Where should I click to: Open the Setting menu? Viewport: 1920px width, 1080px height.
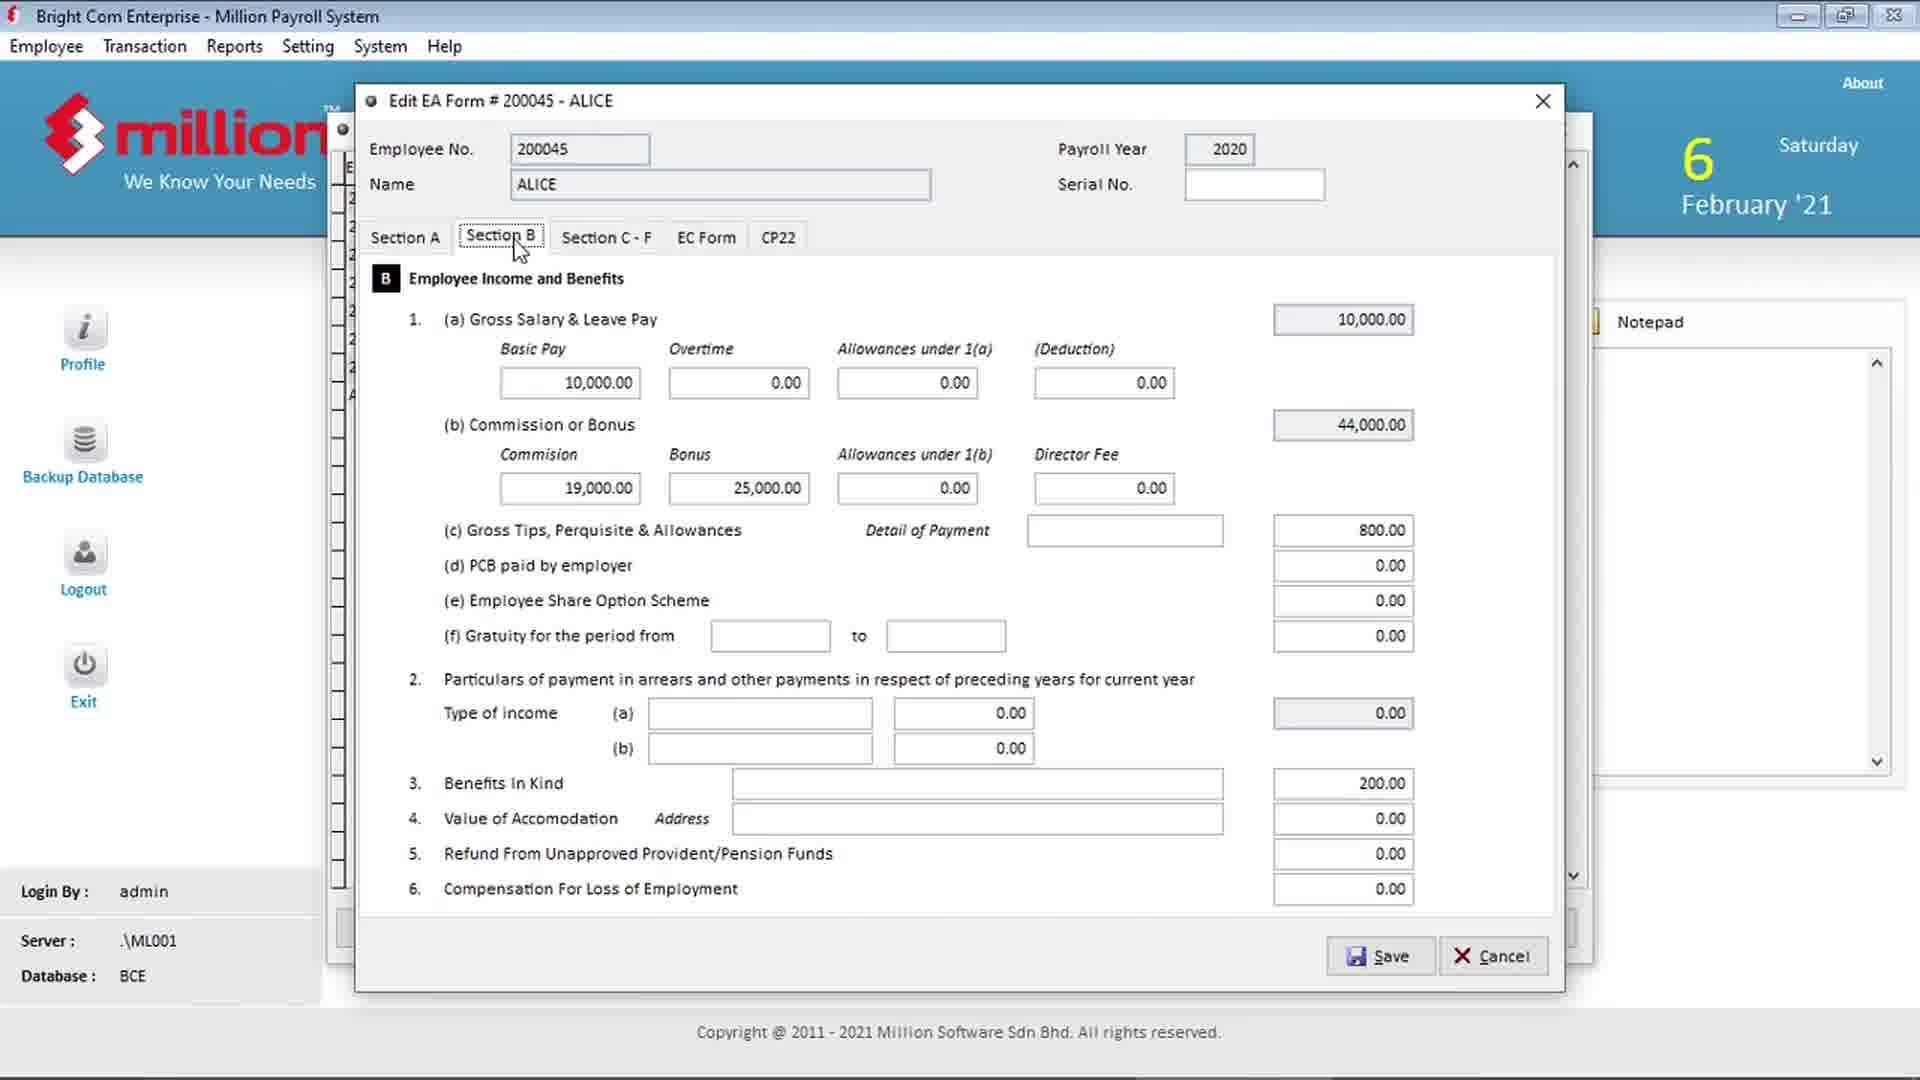pyautogui.click(x=308, y=46)
